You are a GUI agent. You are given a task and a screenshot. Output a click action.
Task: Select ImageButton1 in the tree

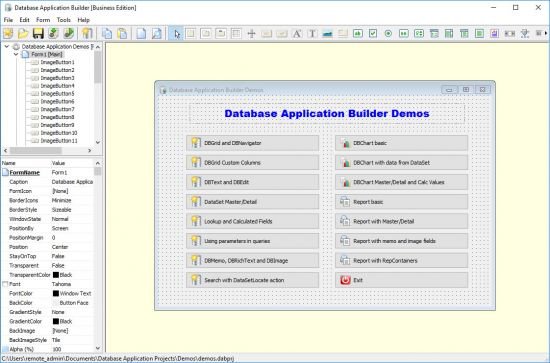point(57,62)
